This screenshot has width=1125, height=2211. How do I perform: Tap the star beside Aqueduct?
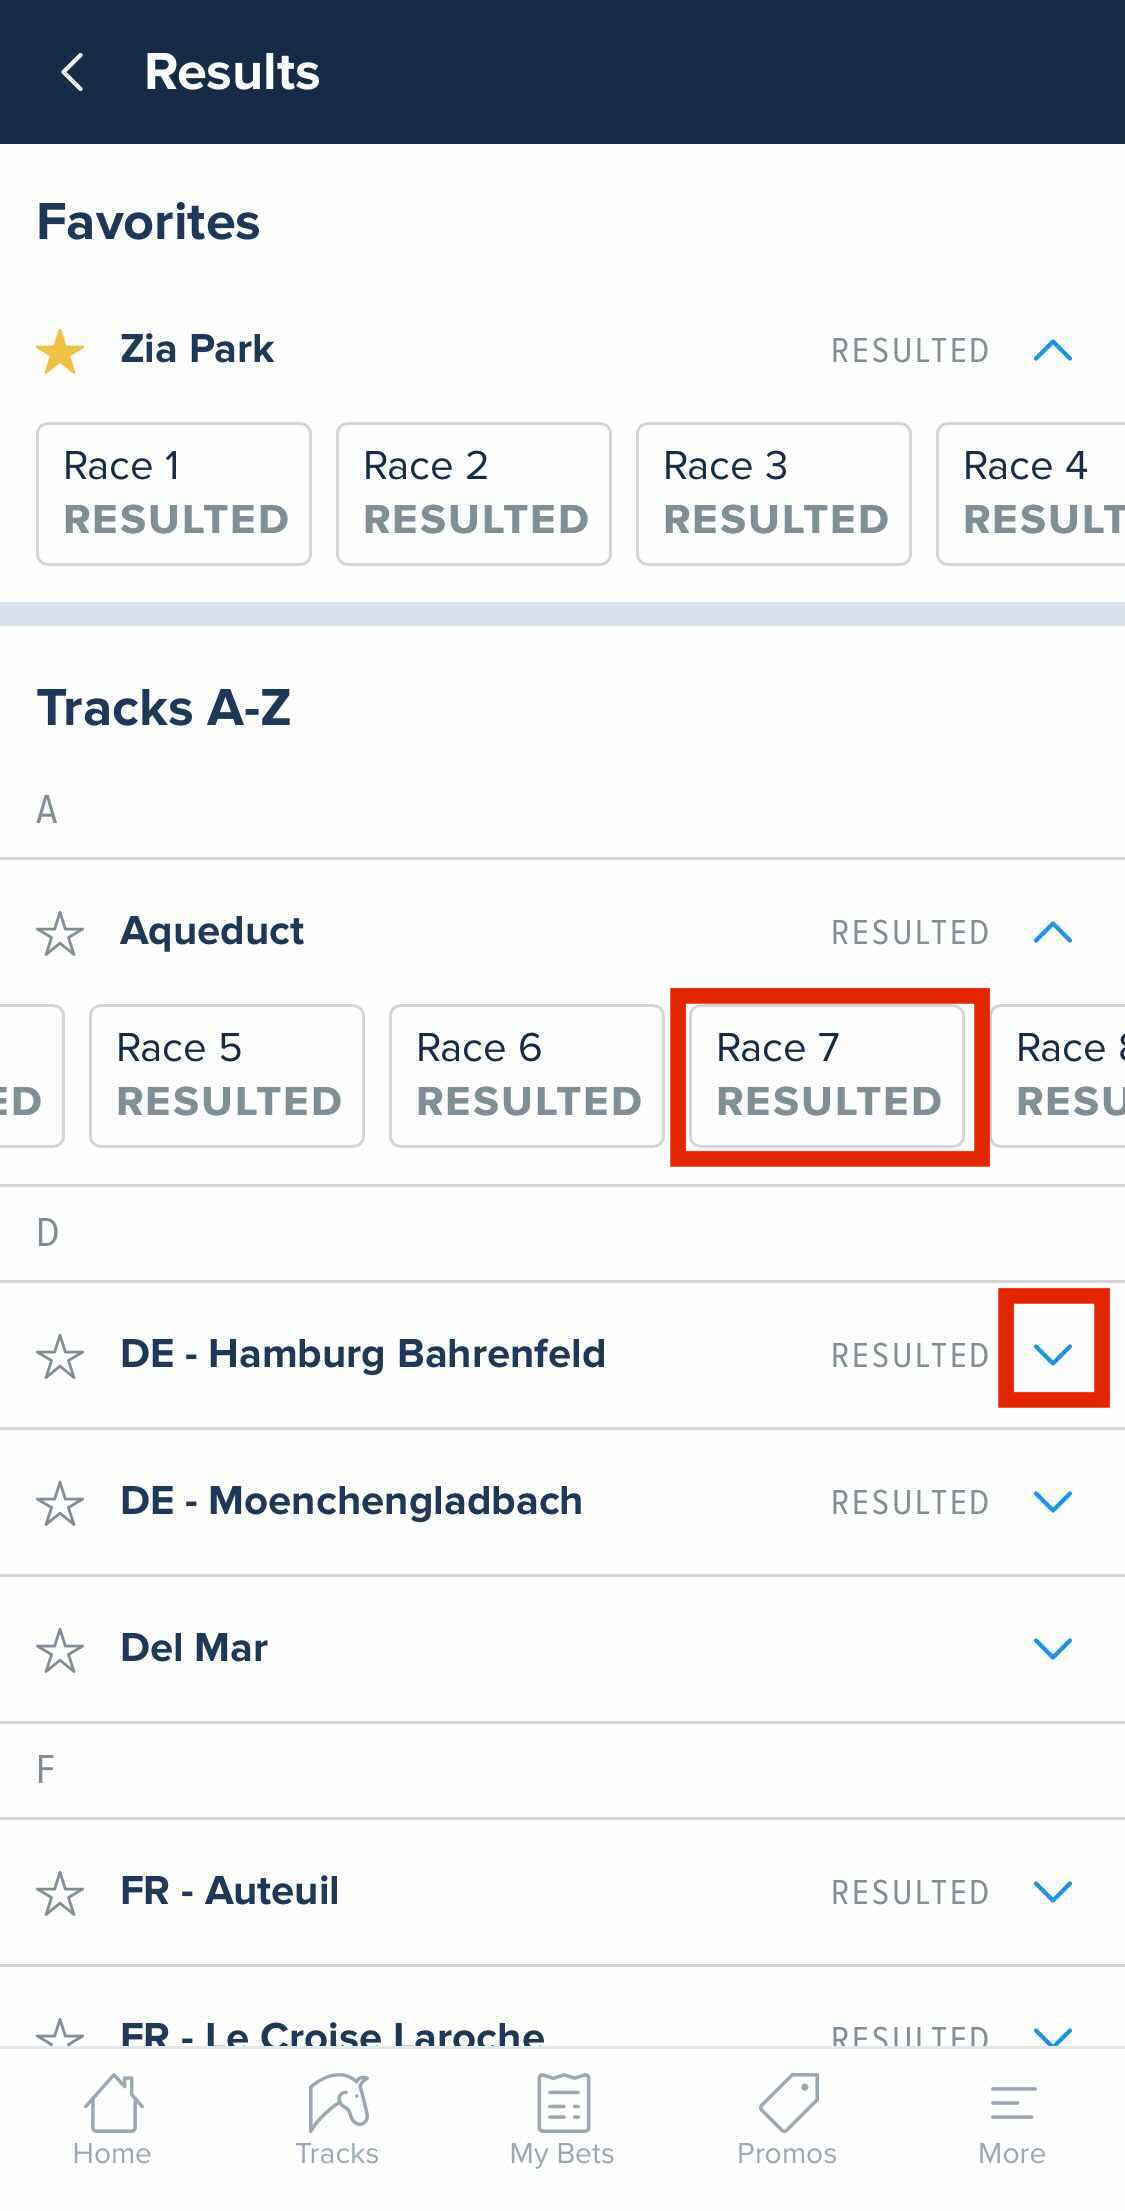click(x=60, y=933)
